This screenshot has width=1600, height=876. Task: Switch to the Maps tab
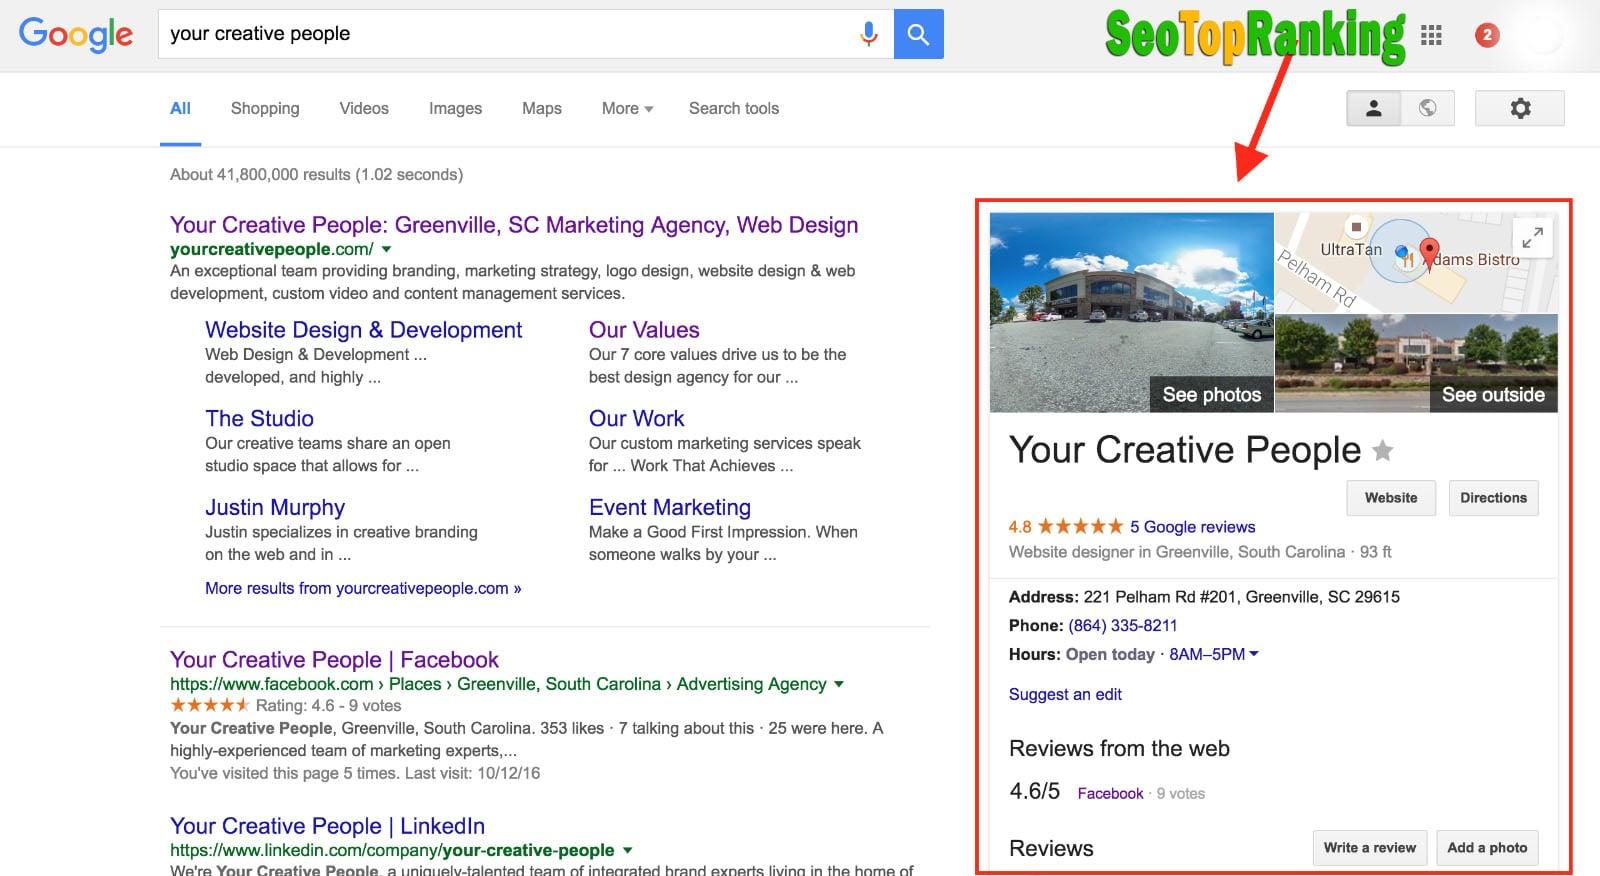click(541, 108)
